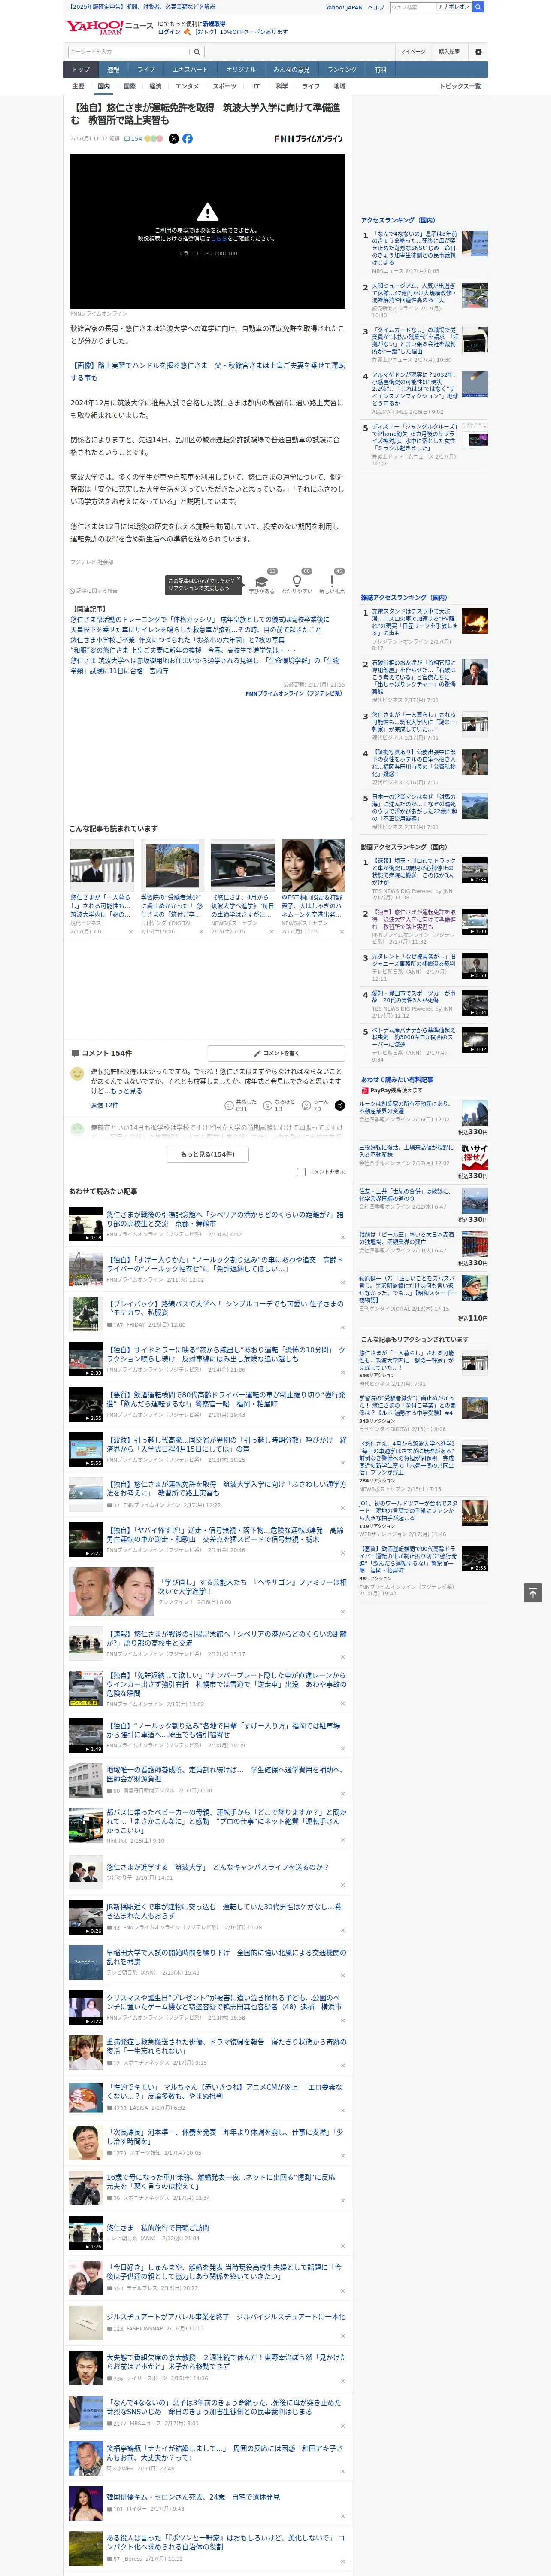Viewport: 551px width, 2576px height.
Task: Share the comment on X
Action: (x=339, y=1106)
